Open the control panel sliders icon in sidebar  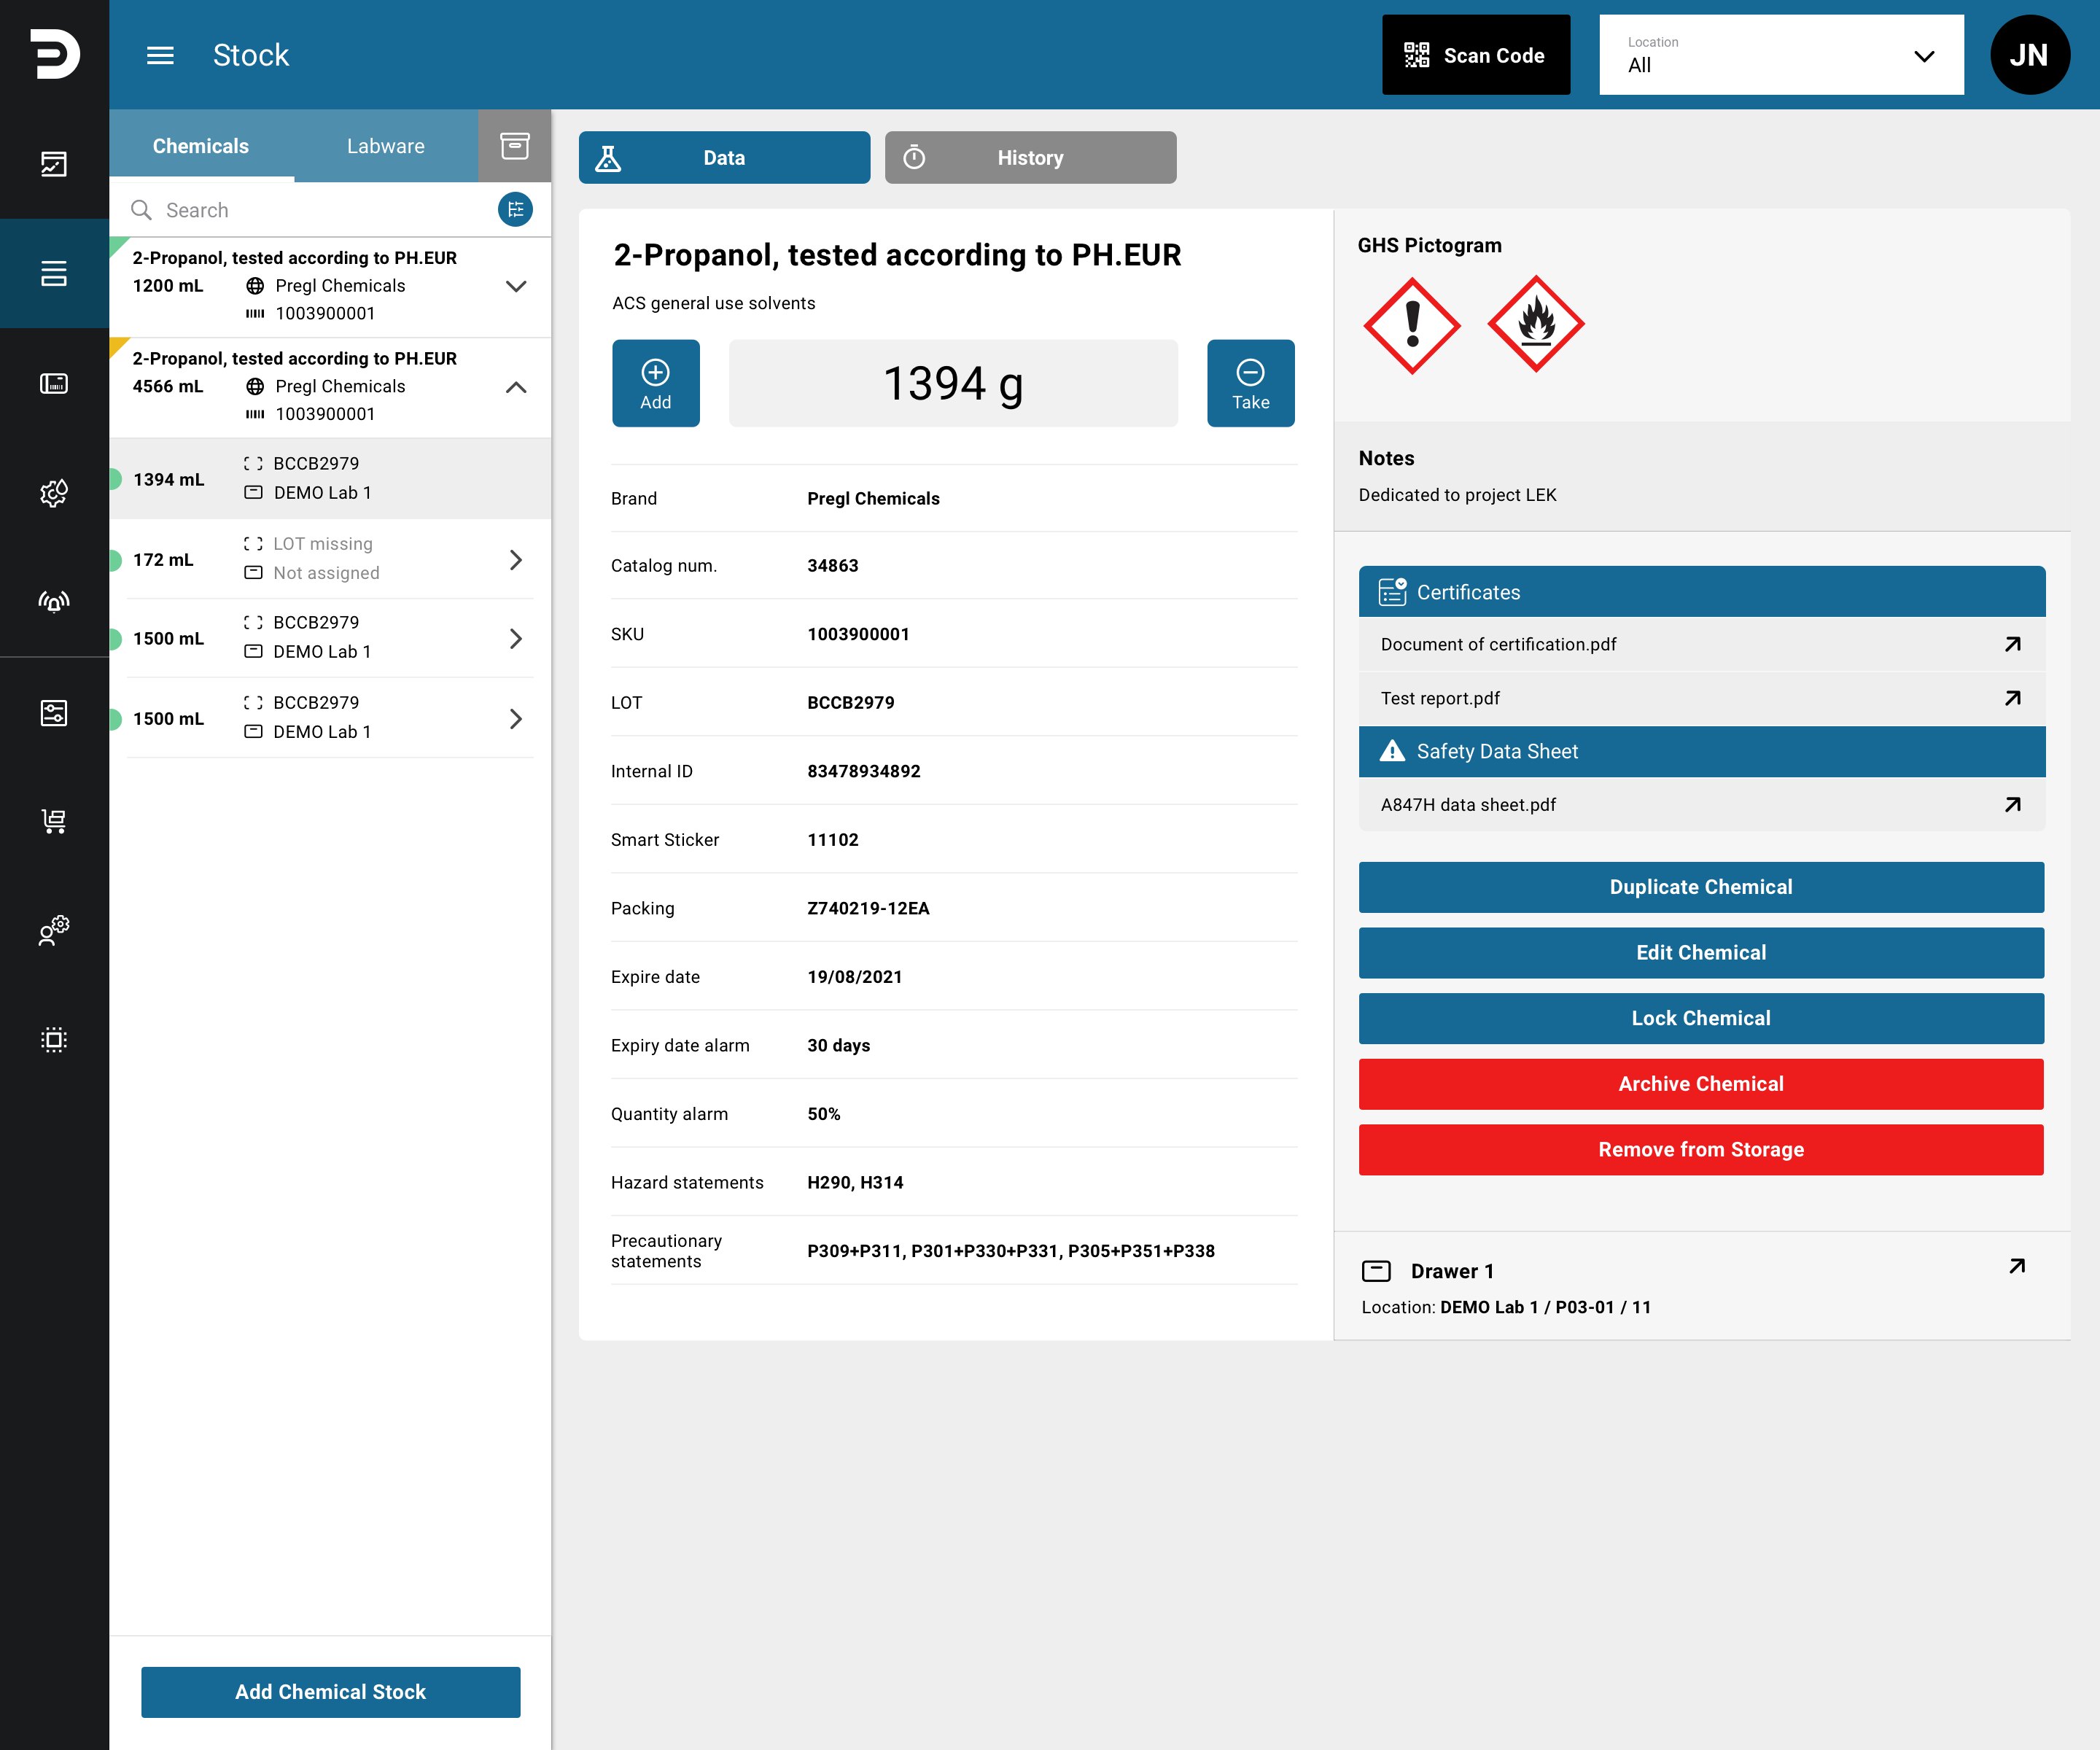point(54,713)
